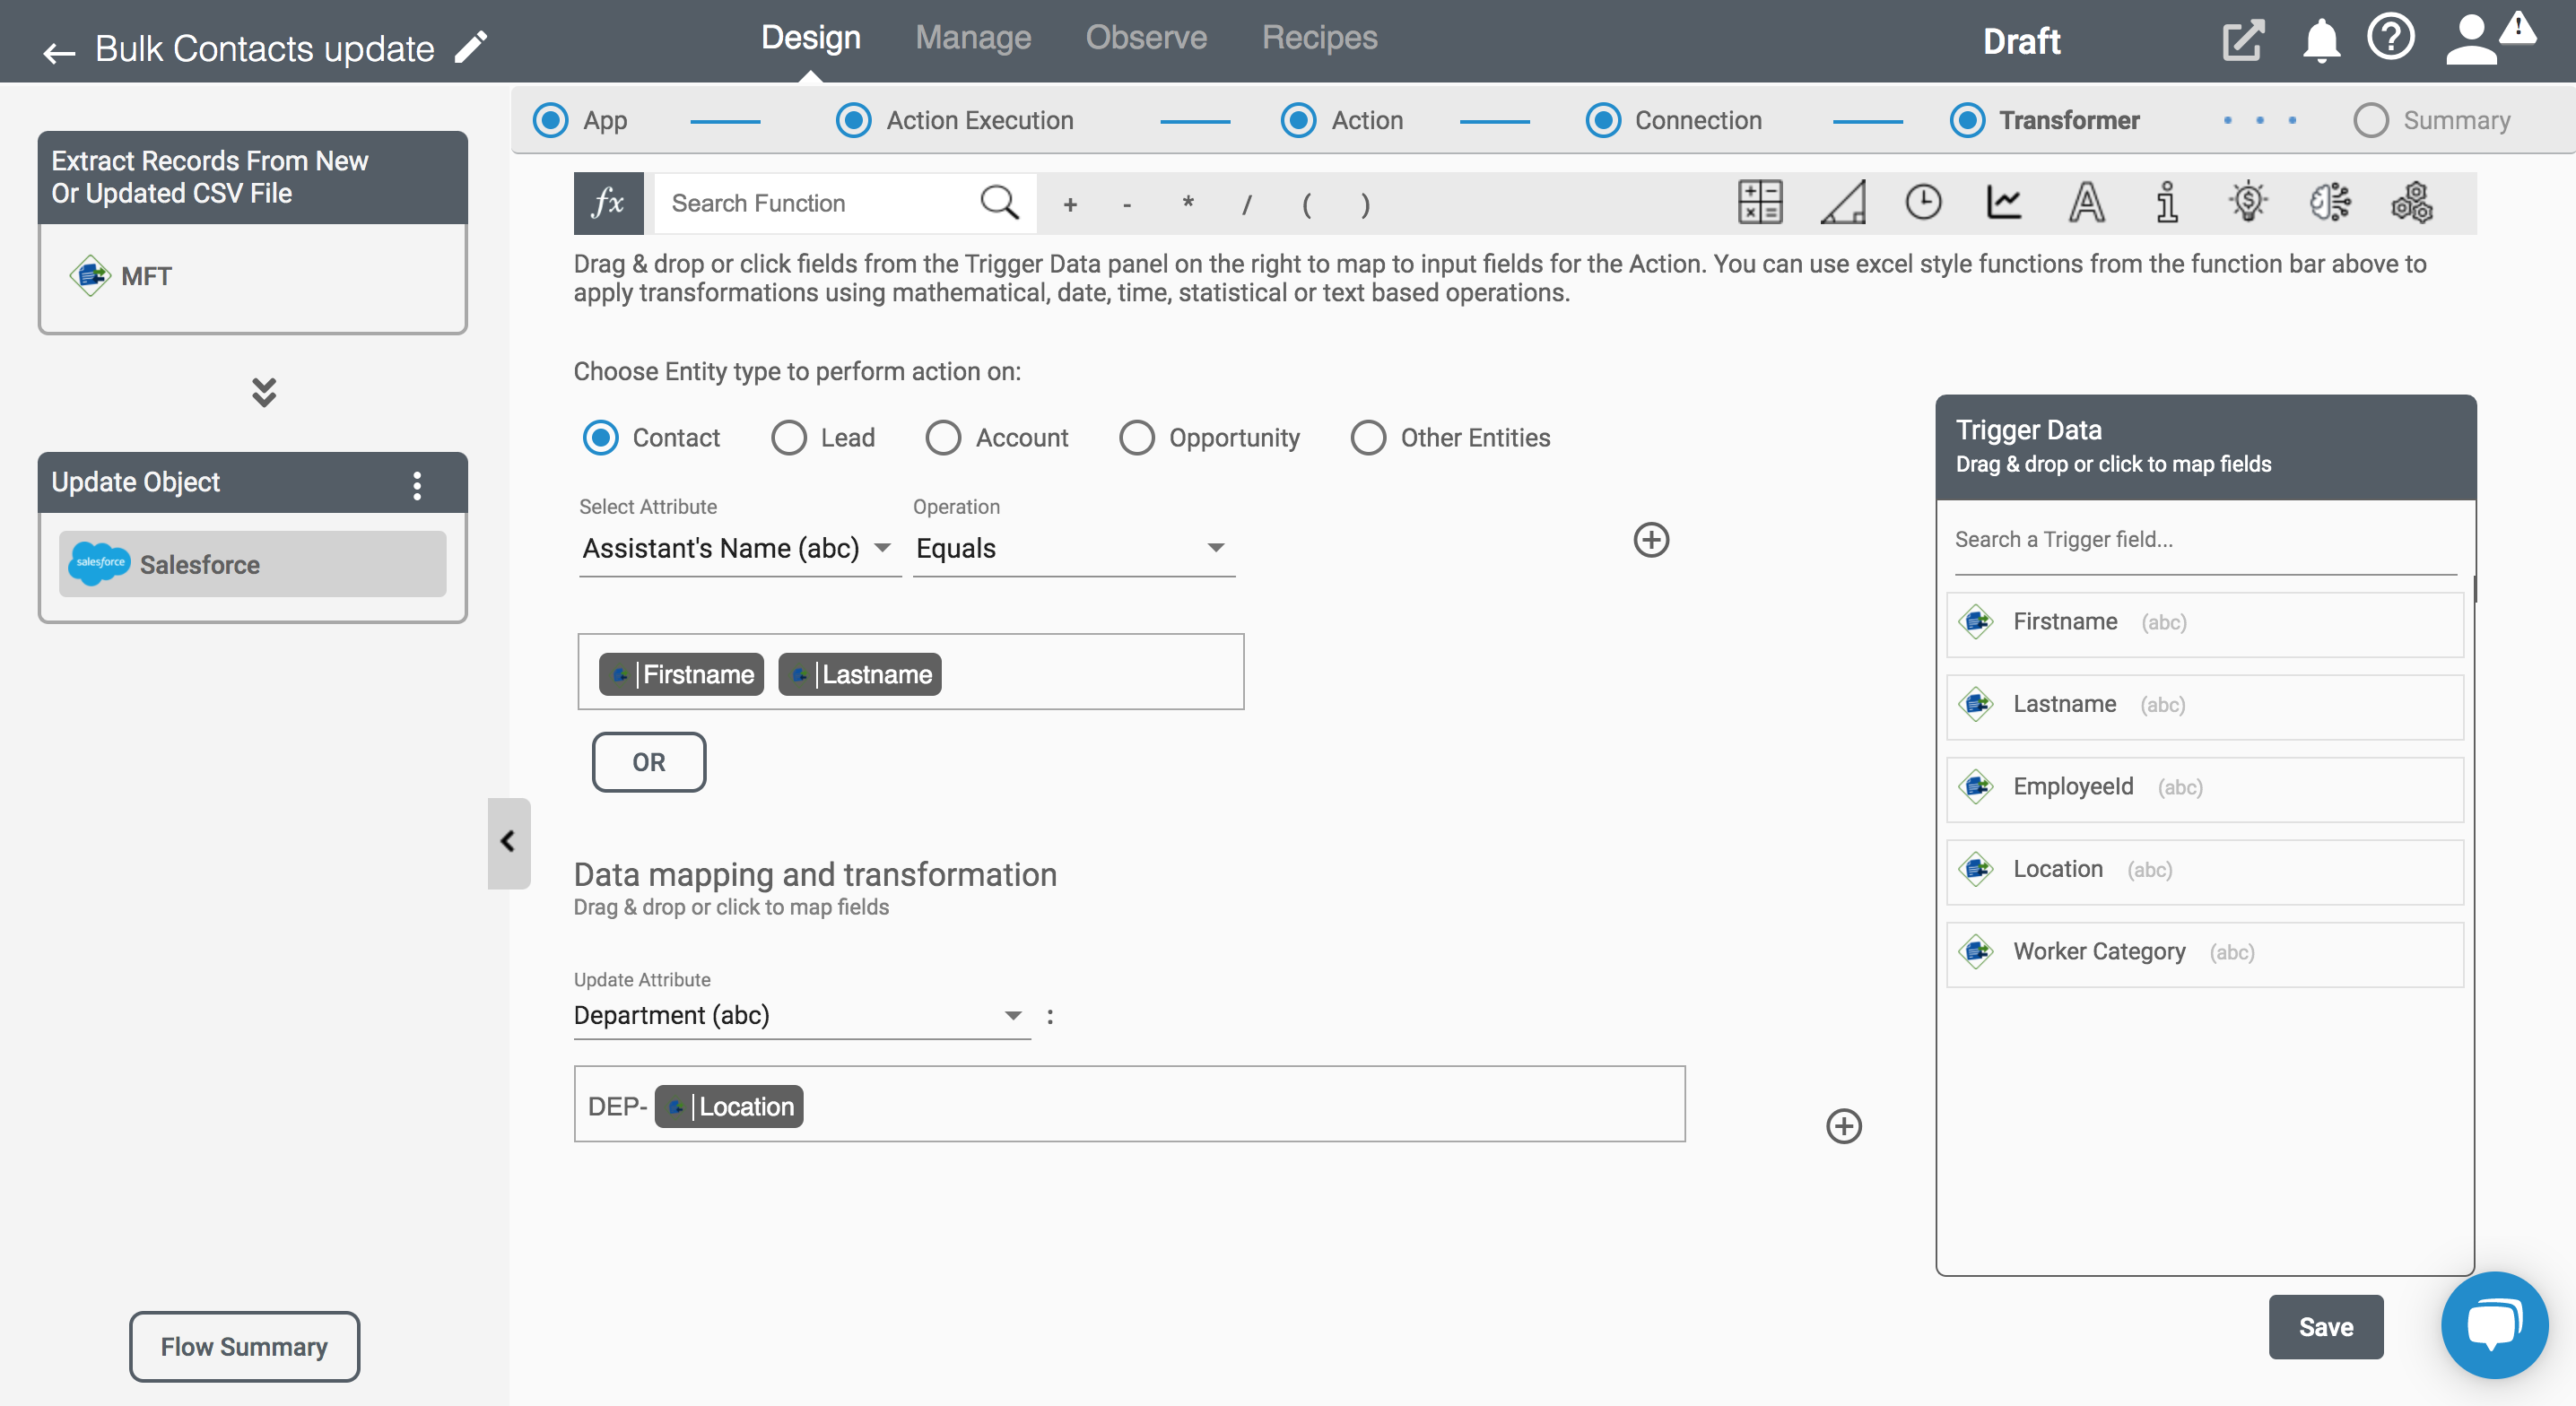Click the search magnifier in function bar

[x=999, y=203]
